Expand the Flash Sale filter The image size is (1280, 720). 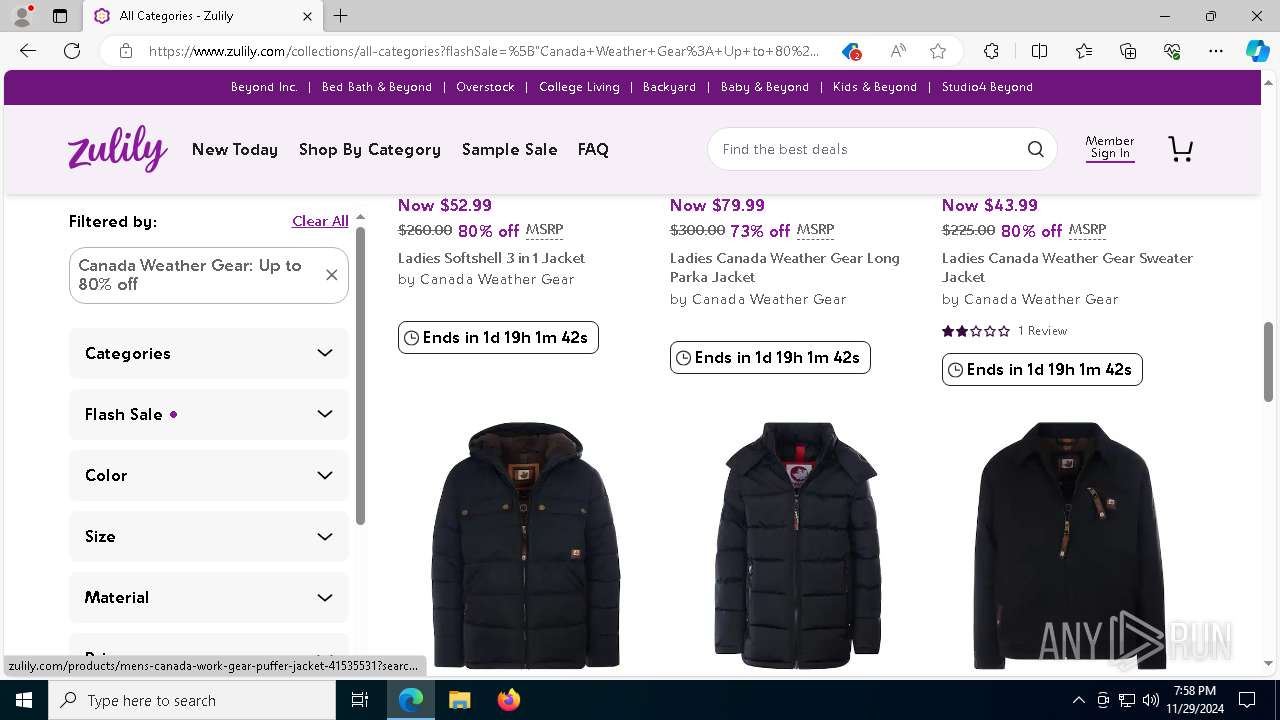click(209, 414)
